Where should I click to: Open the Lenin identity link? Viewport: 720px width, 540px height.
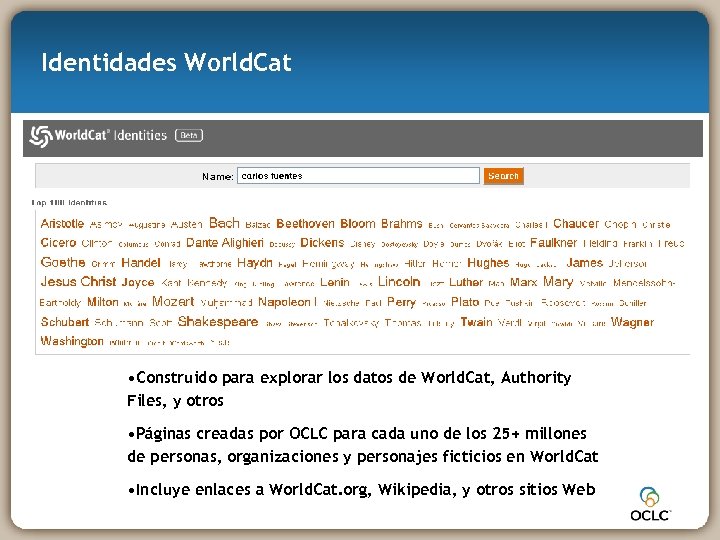click(x=335, y=282)
